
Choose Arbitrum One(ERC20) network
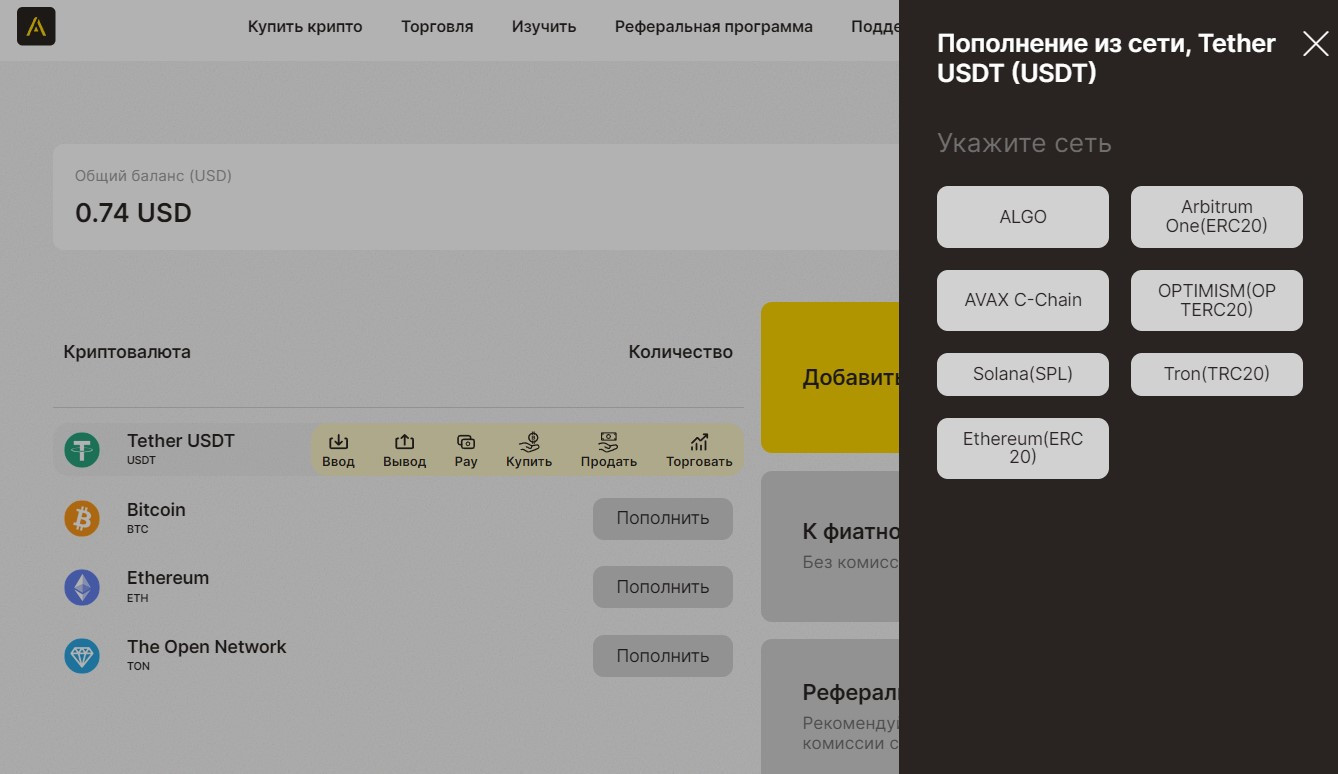pos(1216,217)
